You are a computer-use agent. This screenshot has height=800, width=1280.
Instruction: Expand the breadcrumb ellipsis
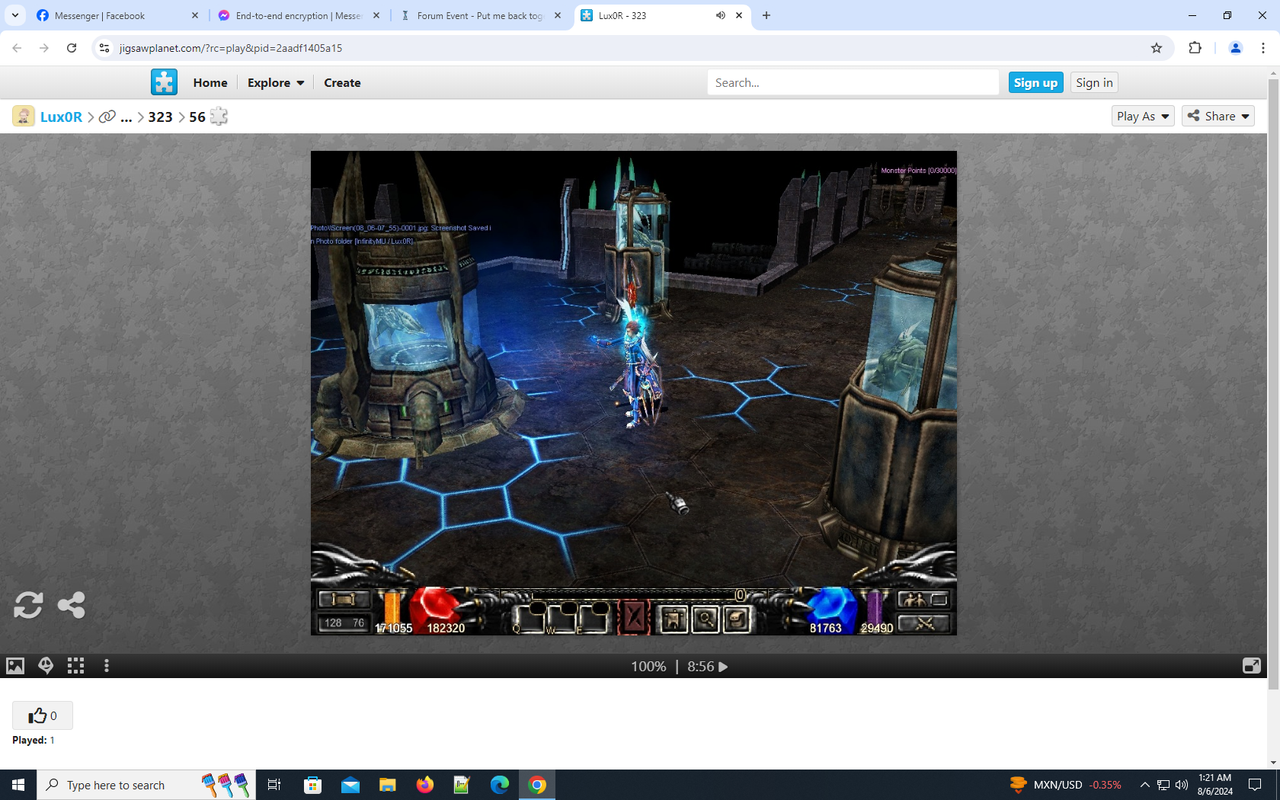[126, 117]
